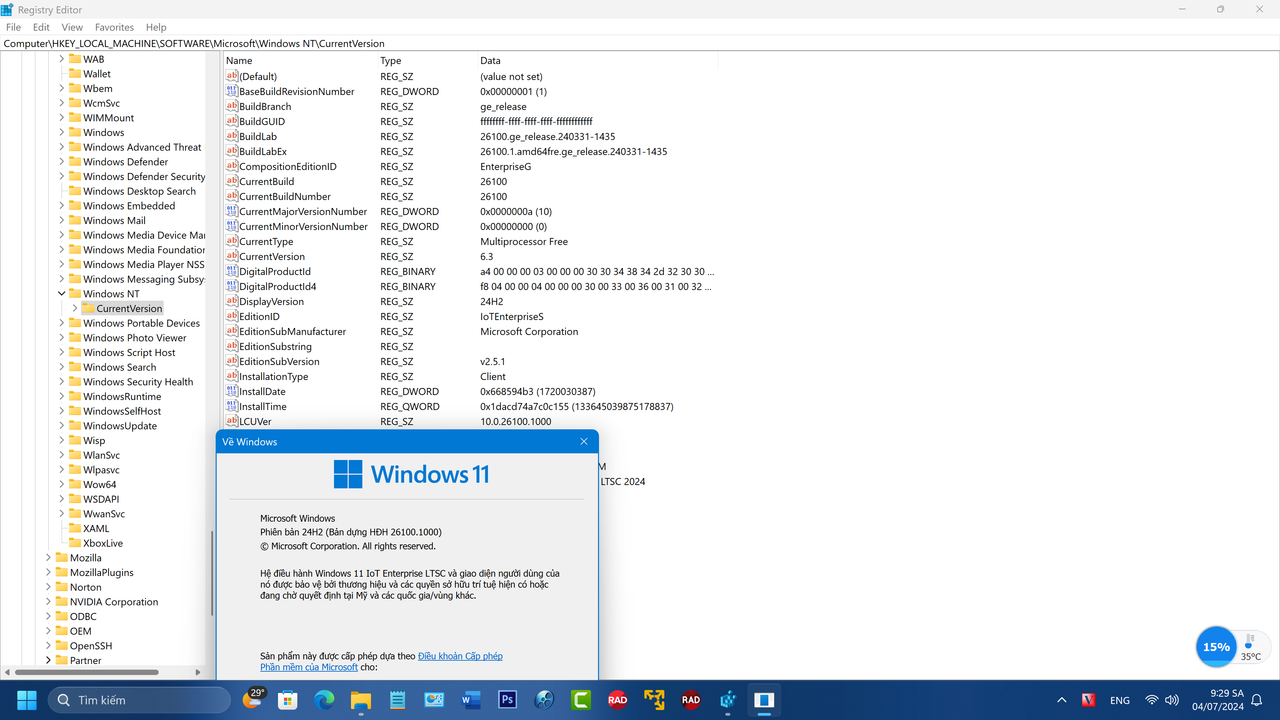Select the ODBC key in tree
Screen dimensions: 1280x720
pos(83,616)
